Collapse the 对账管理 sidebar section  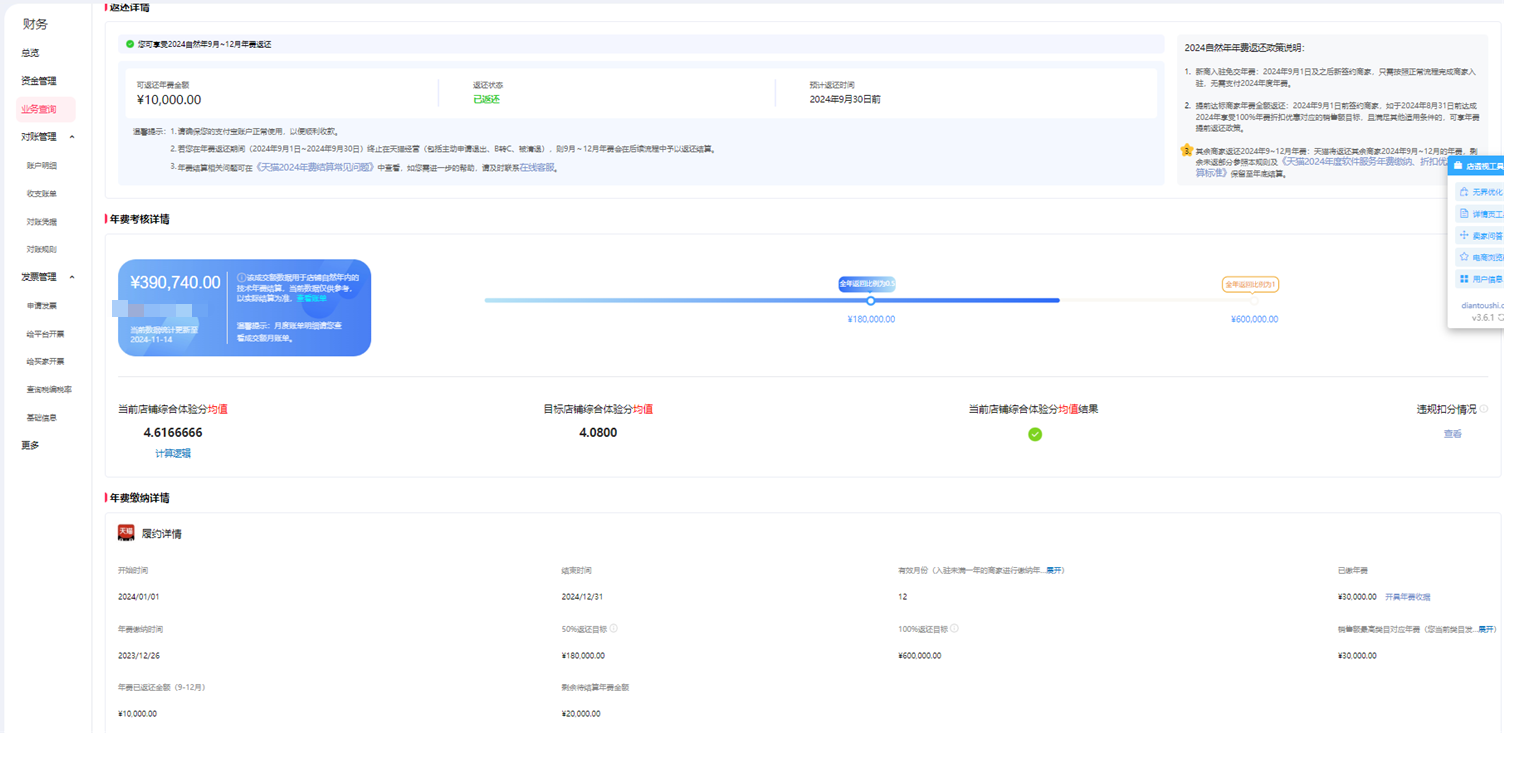point(72,137)
